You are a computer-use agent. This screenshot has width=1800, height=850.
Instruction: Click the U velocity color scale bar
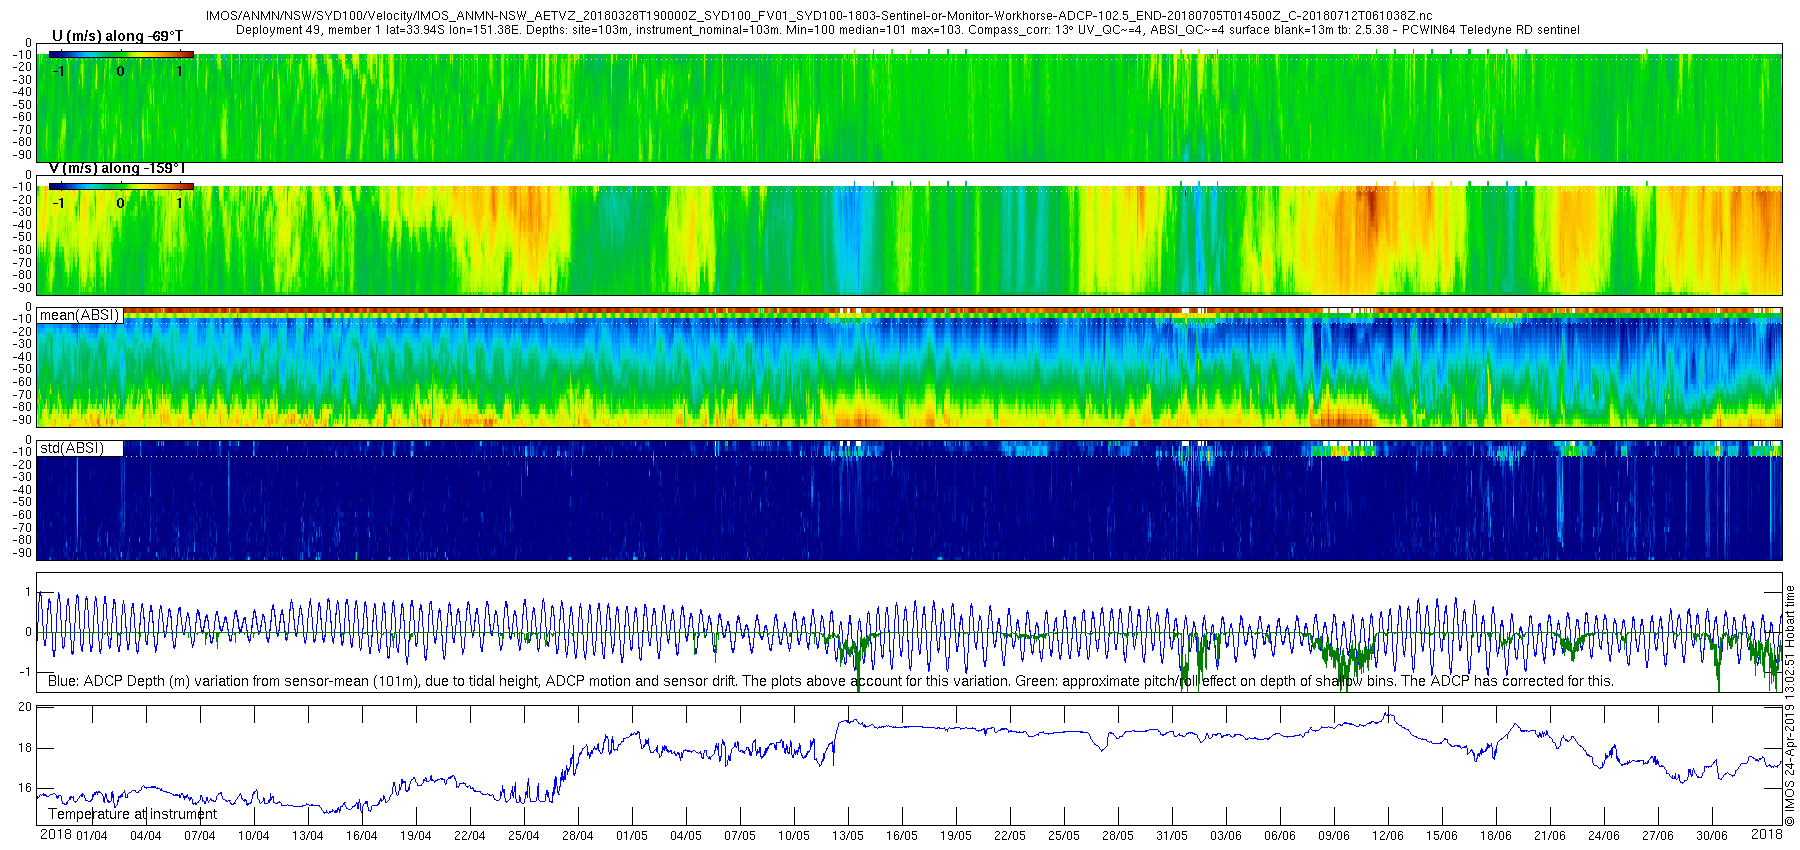click(x=121, y=55)
